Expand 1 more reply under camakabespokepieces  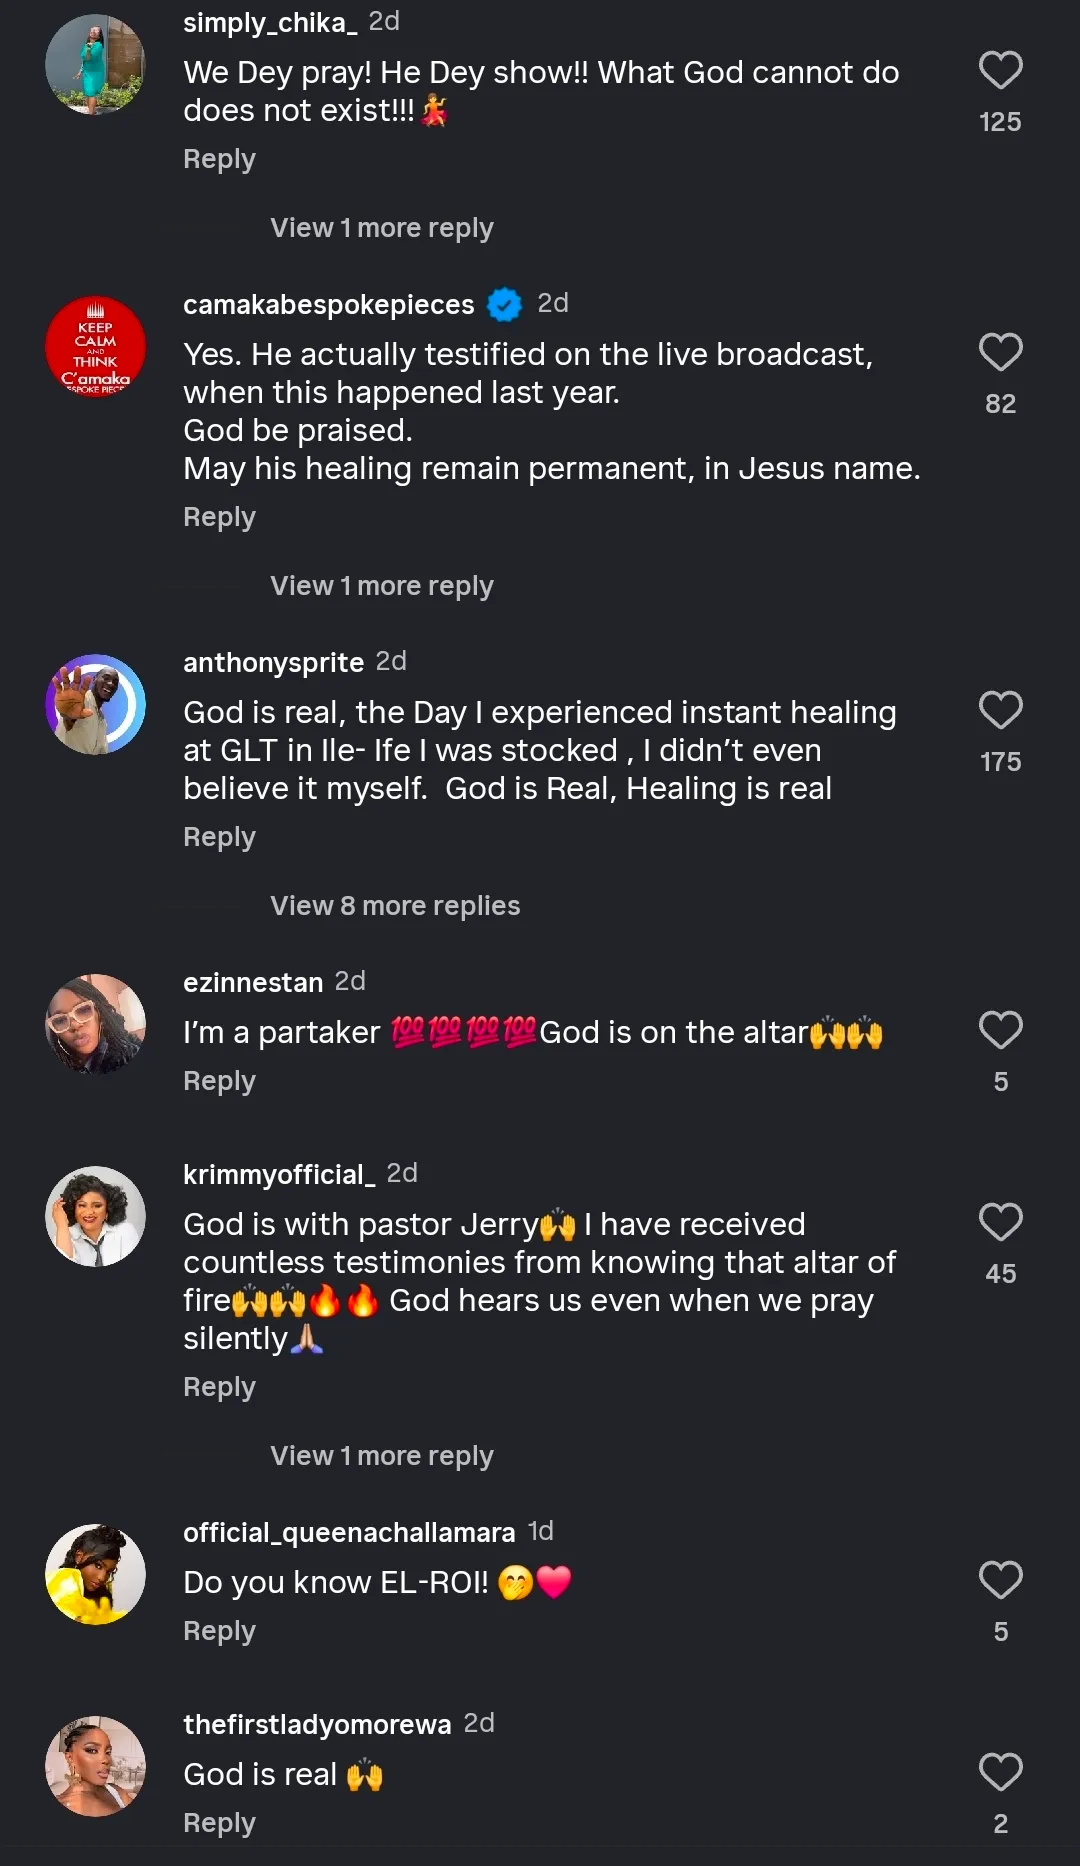(381, 586)
